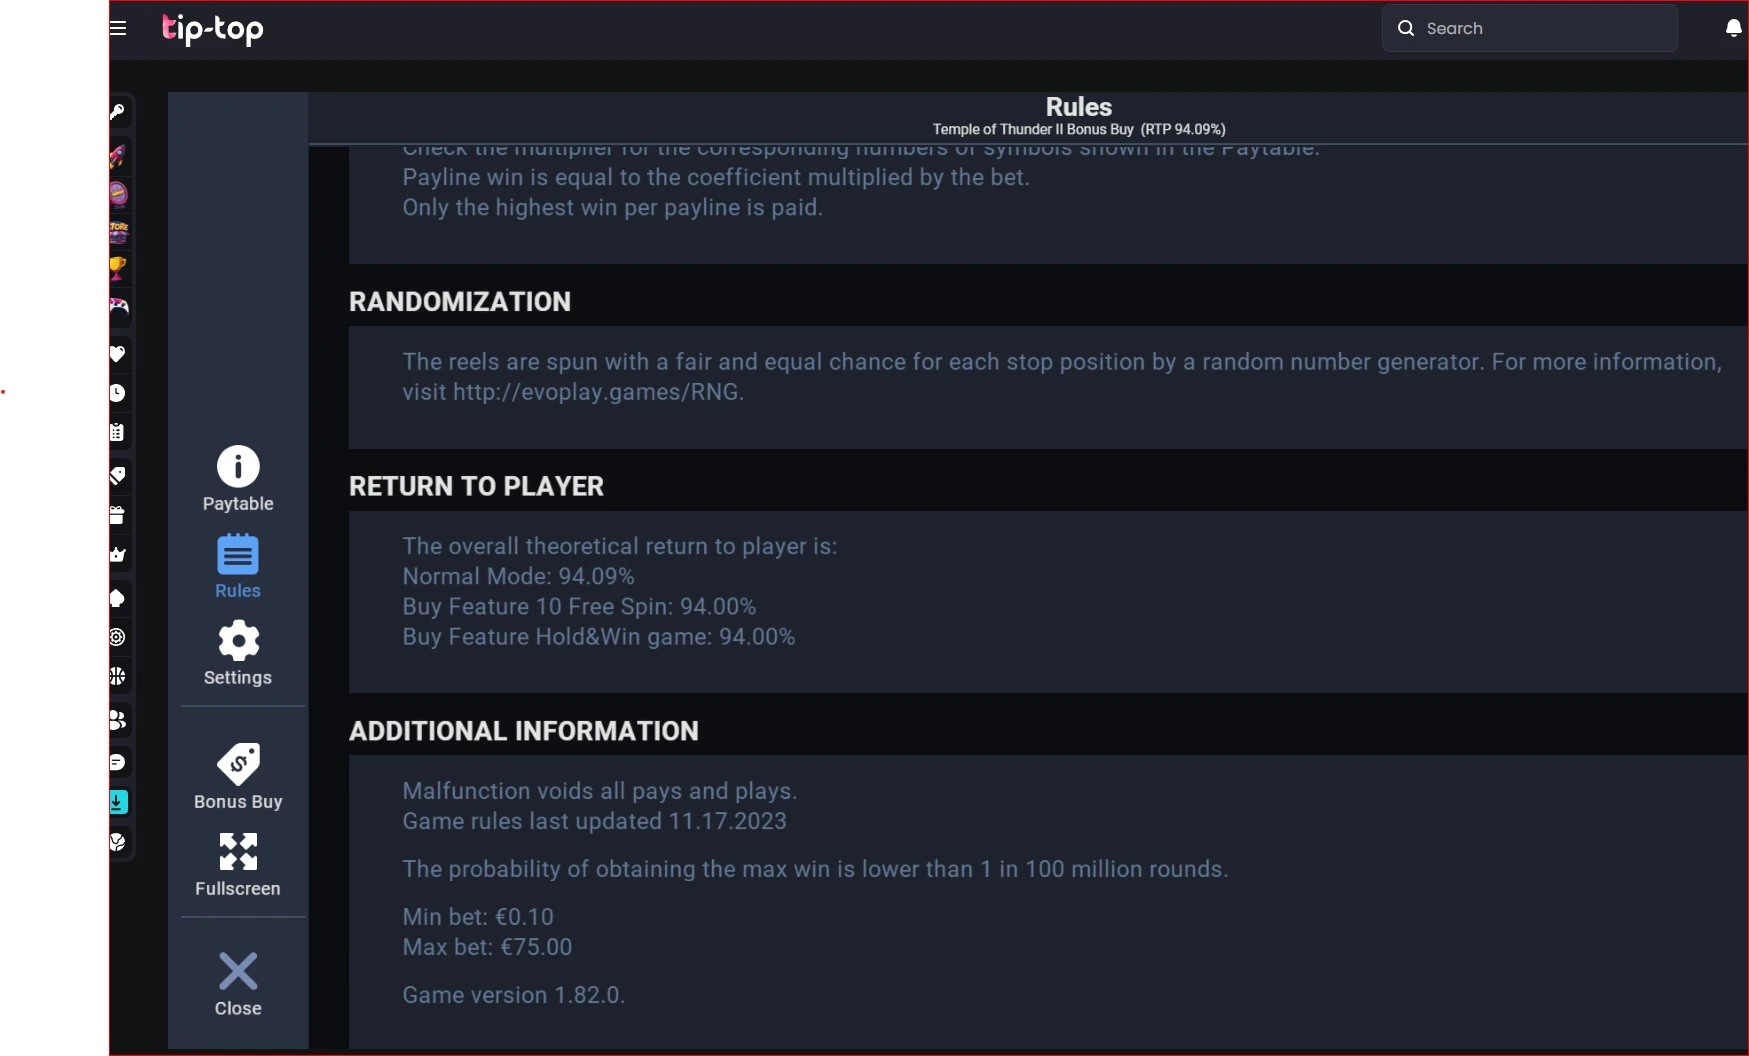Click the gift box icon in the sidebar
Screen dimensions: 1749x1056
coord(118,515)
